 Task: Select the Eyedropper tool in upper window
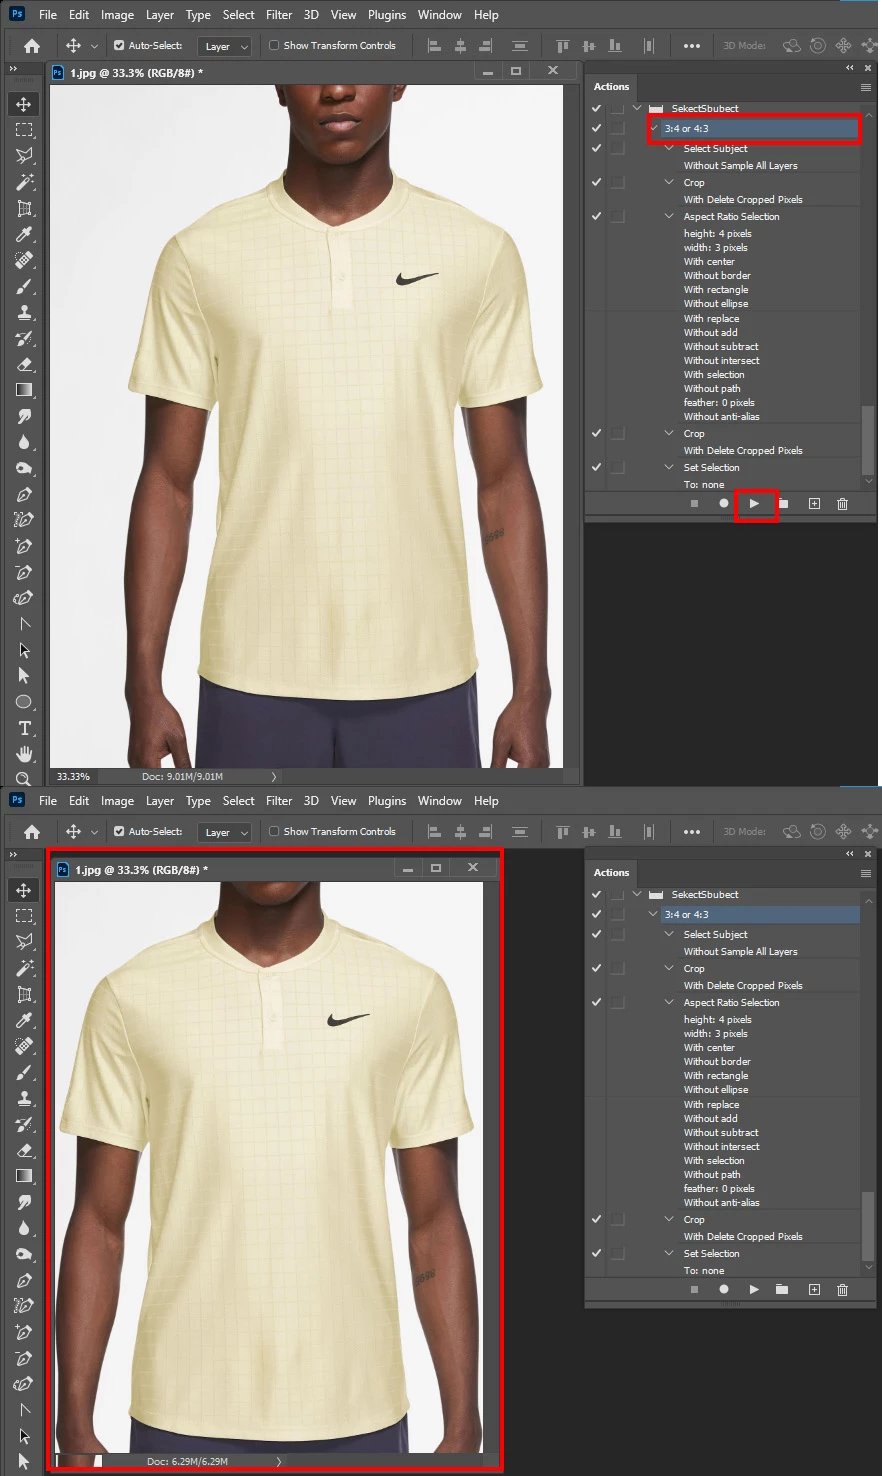click(24, 234)
